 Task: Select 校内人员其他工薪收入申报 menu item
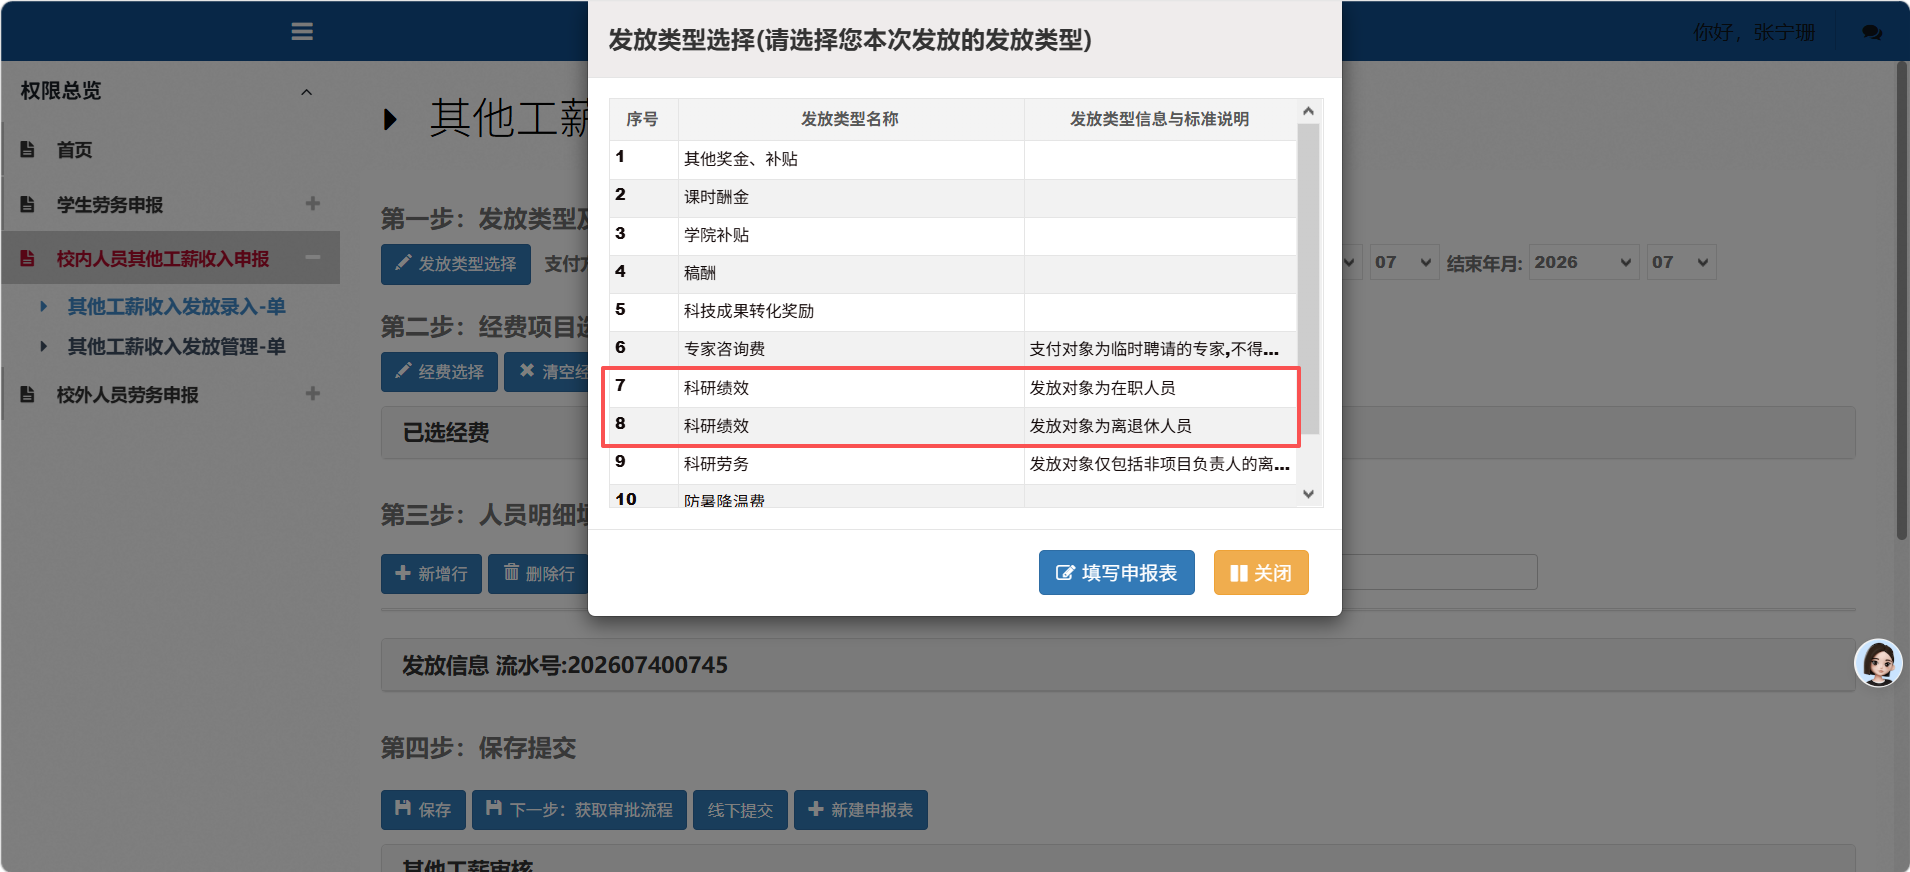(163, 259)
